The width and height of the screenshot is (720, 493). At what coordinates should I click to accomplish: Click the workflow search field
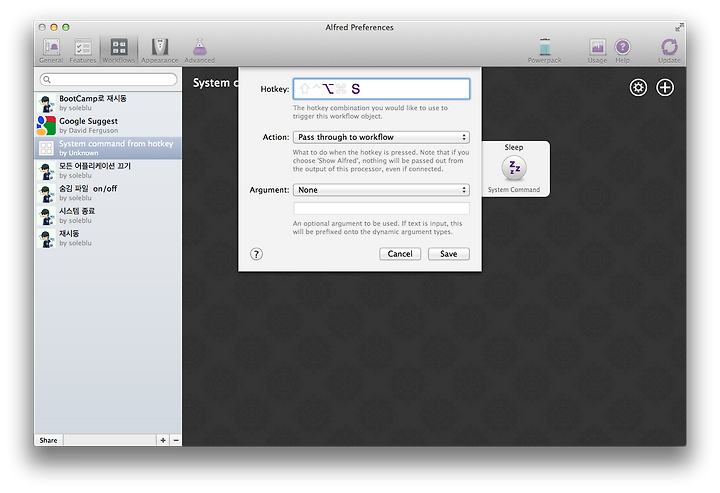point(108,79)
